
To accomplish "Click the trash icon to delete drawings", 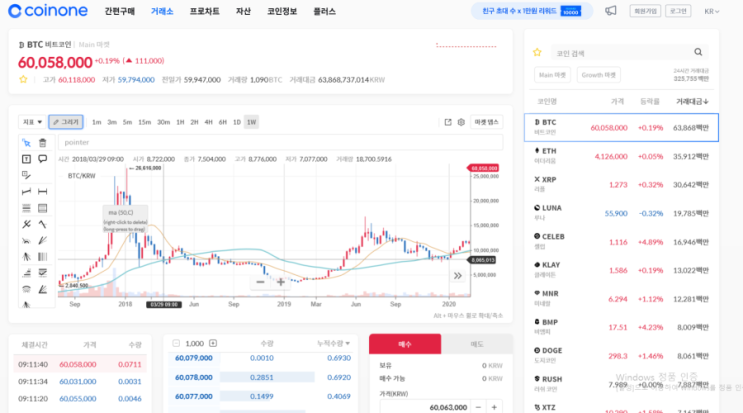I will pos(43,143).
